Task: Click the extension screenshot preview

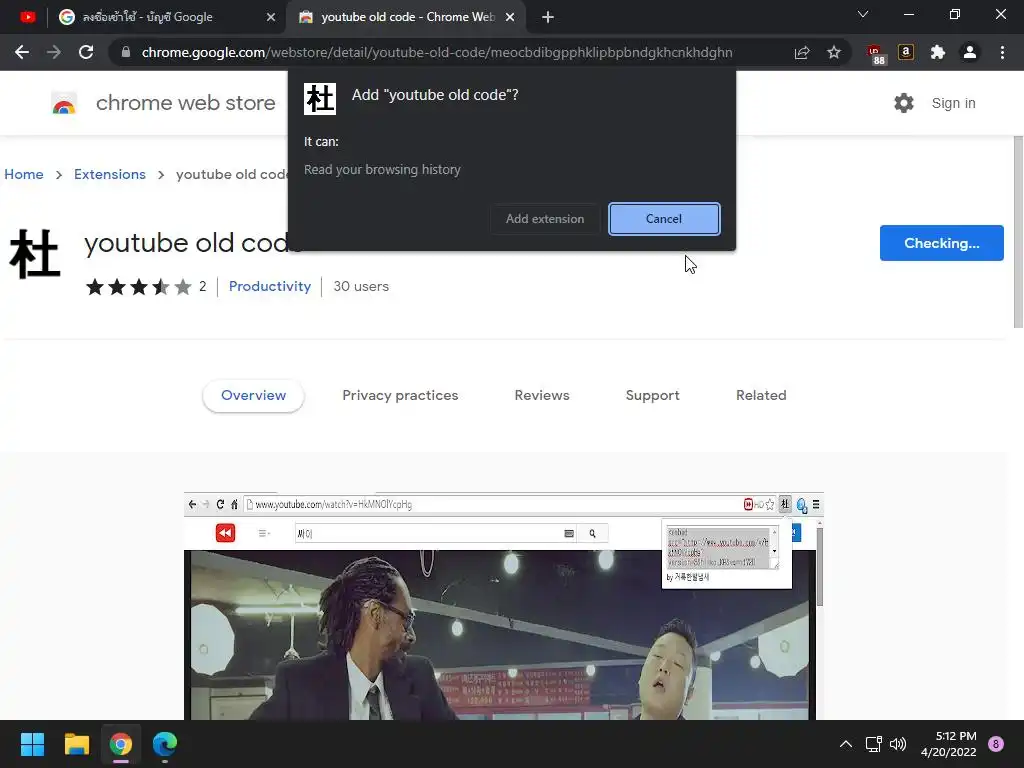Action: coord(504,605)
